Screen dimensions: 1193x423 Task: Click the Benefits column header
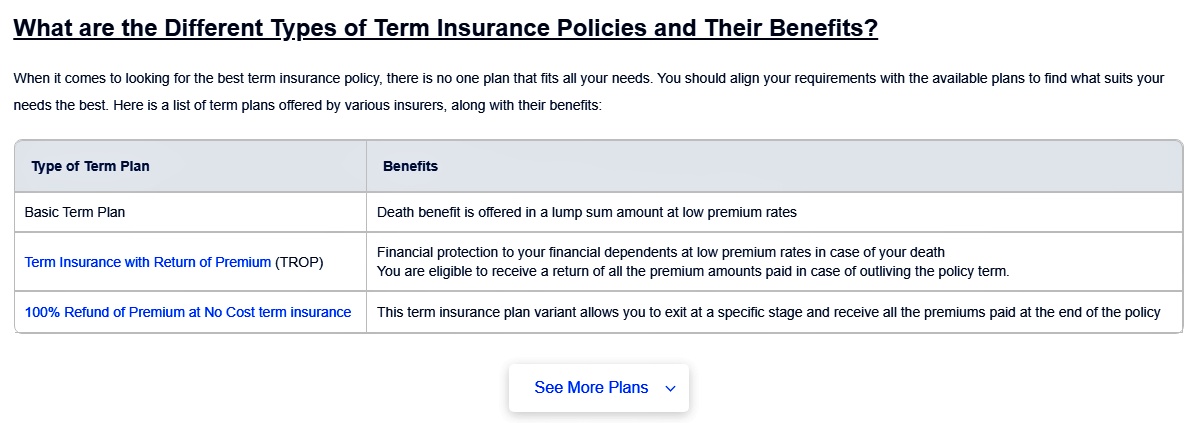410,166
